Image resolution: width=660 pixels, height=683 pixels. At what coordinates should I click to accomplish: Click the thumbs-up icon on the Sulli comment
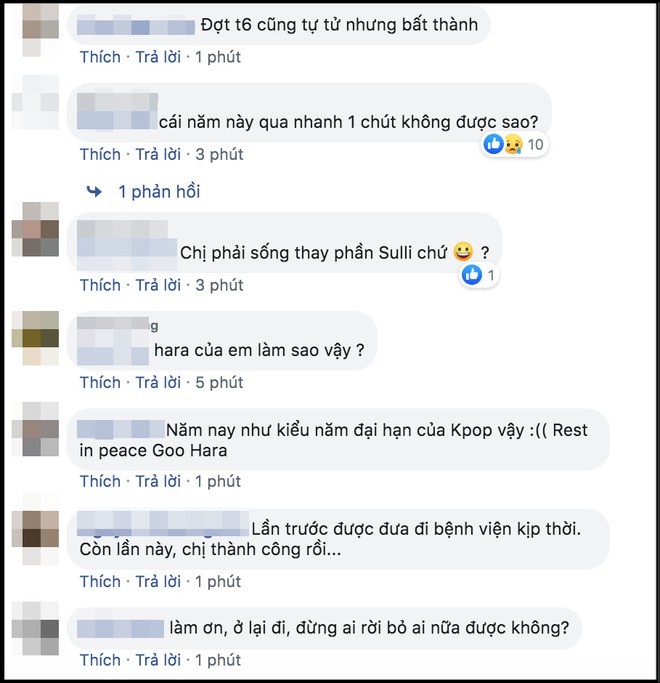click(x=471, y=275)
